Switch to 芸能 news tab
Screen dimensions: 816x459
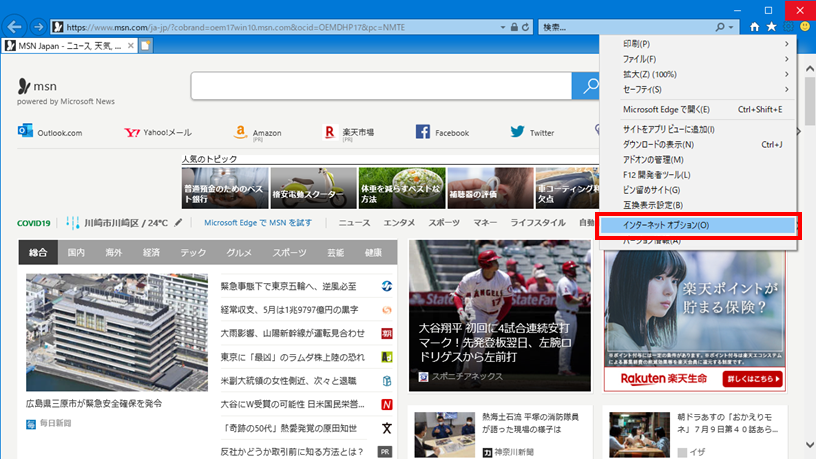pyautogui.click(x=335, y=252)
